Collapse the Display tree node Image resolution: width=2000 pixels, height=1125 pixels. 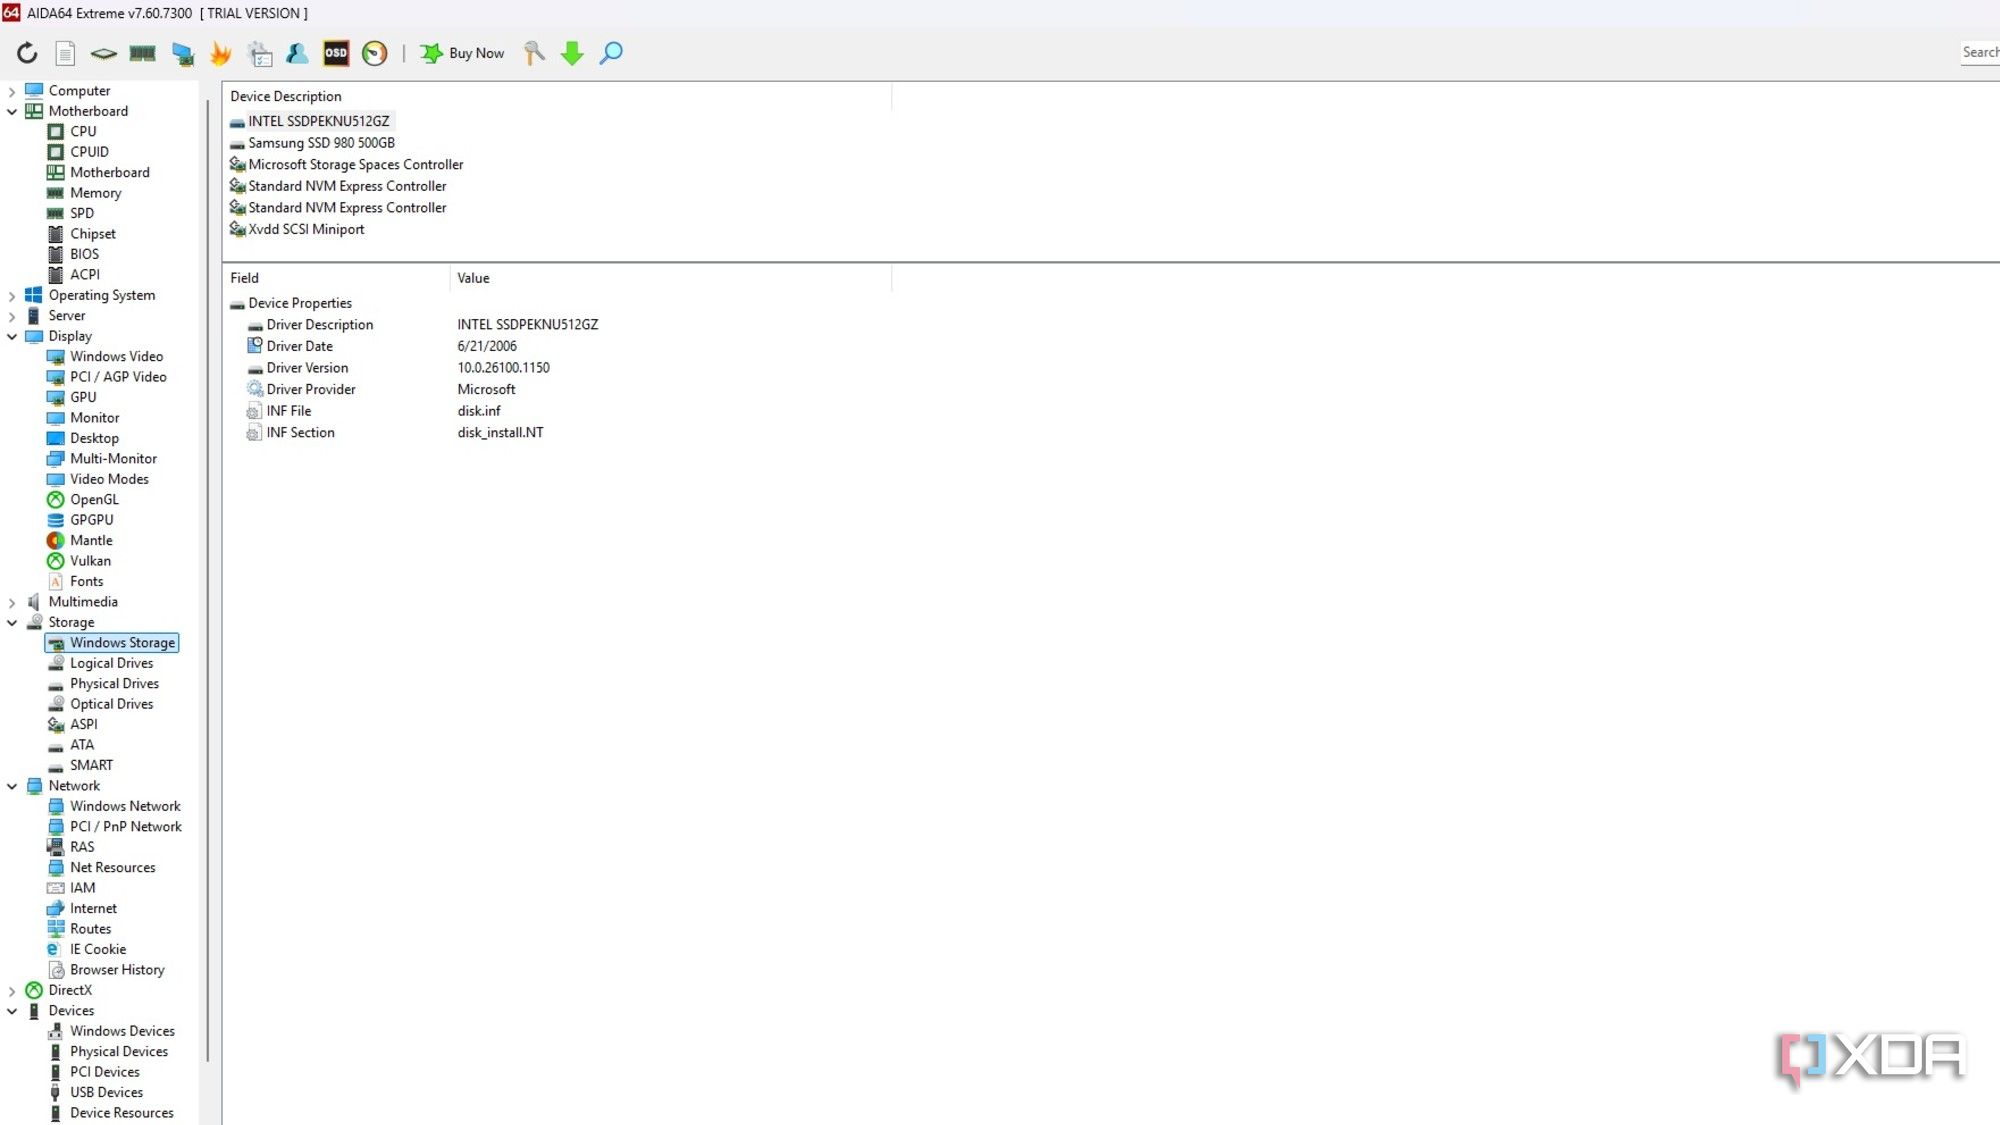click(12, 336)
